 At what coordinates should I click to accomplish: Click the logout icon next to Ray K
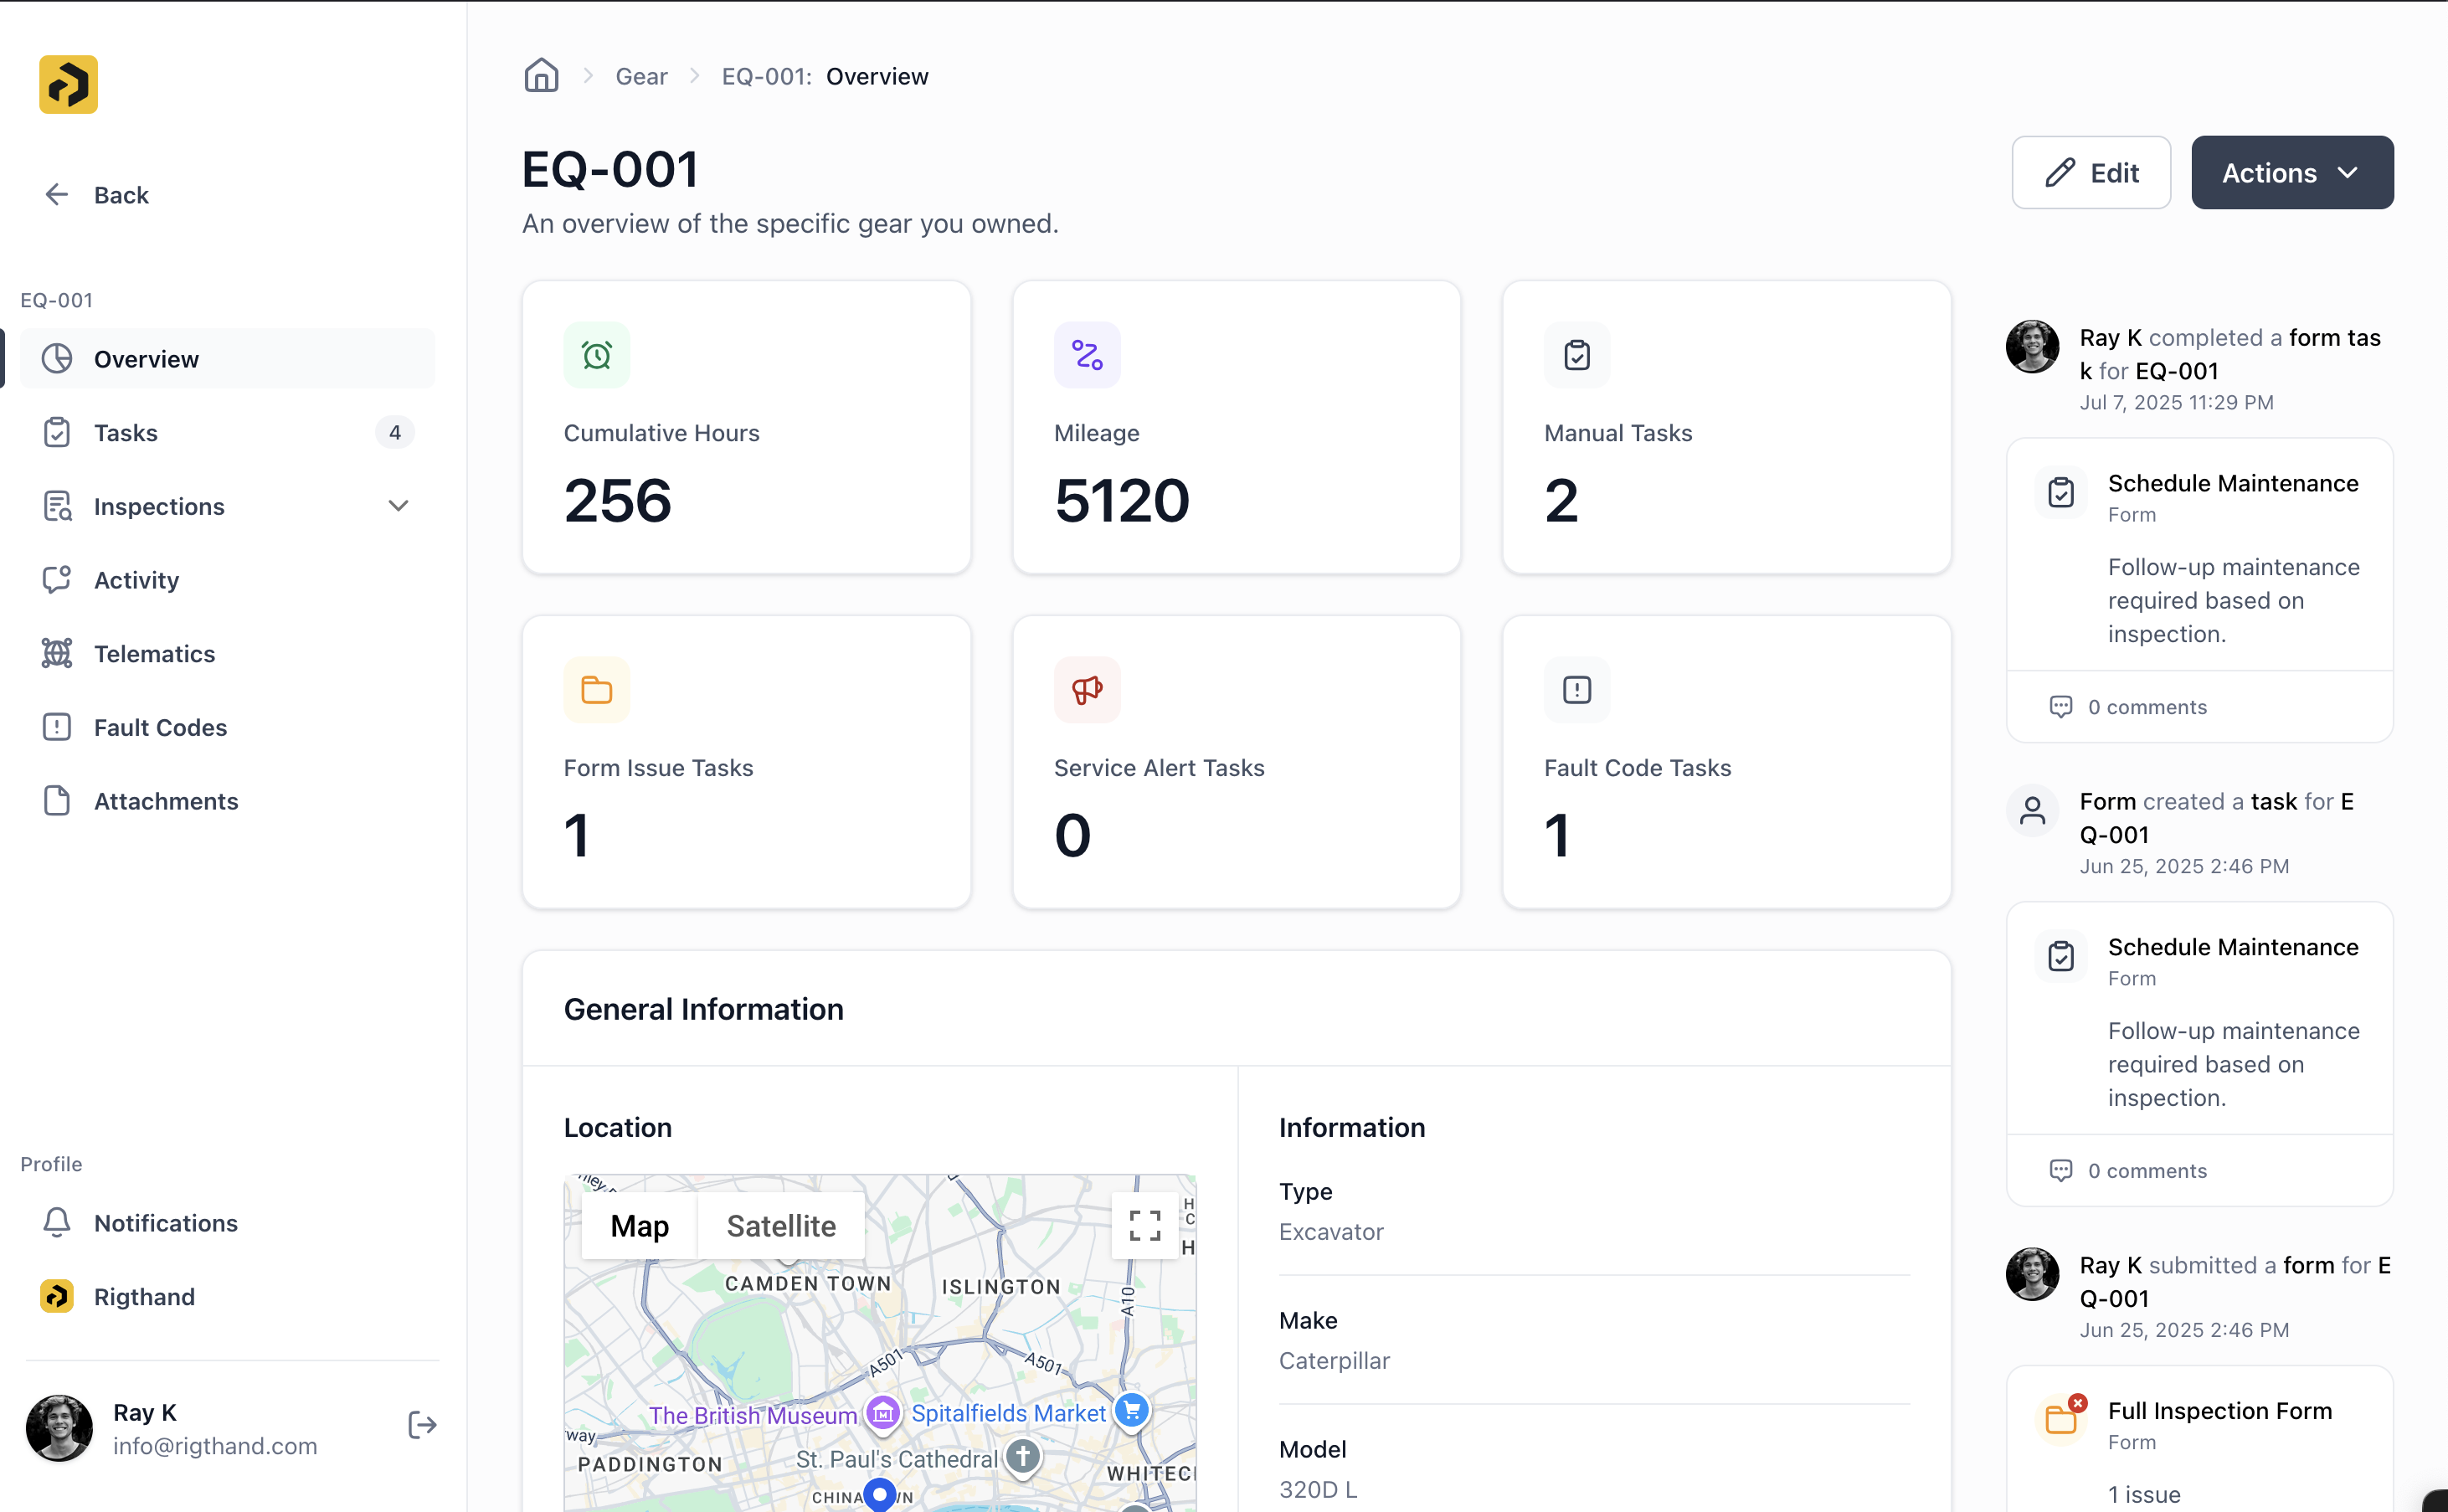pos(421,1424)
